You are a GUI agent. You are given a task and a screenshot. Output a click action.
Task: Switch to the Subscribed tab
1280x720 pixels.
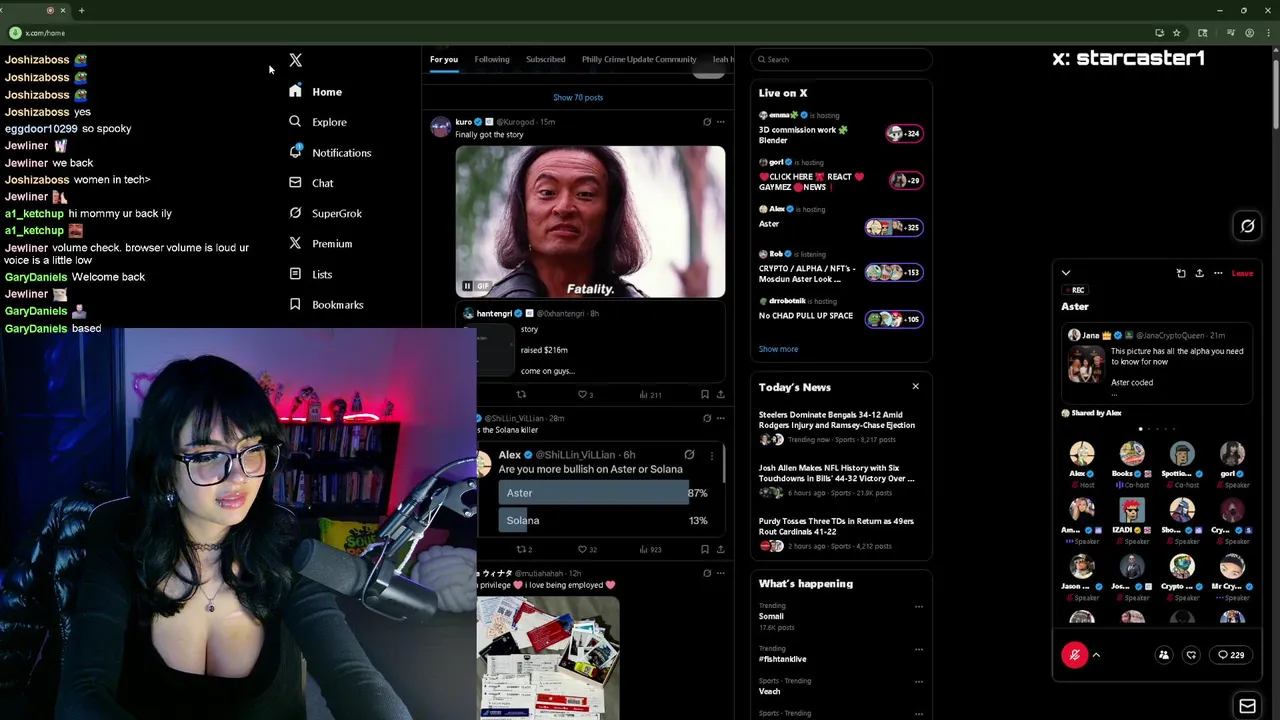pos(546,59)
